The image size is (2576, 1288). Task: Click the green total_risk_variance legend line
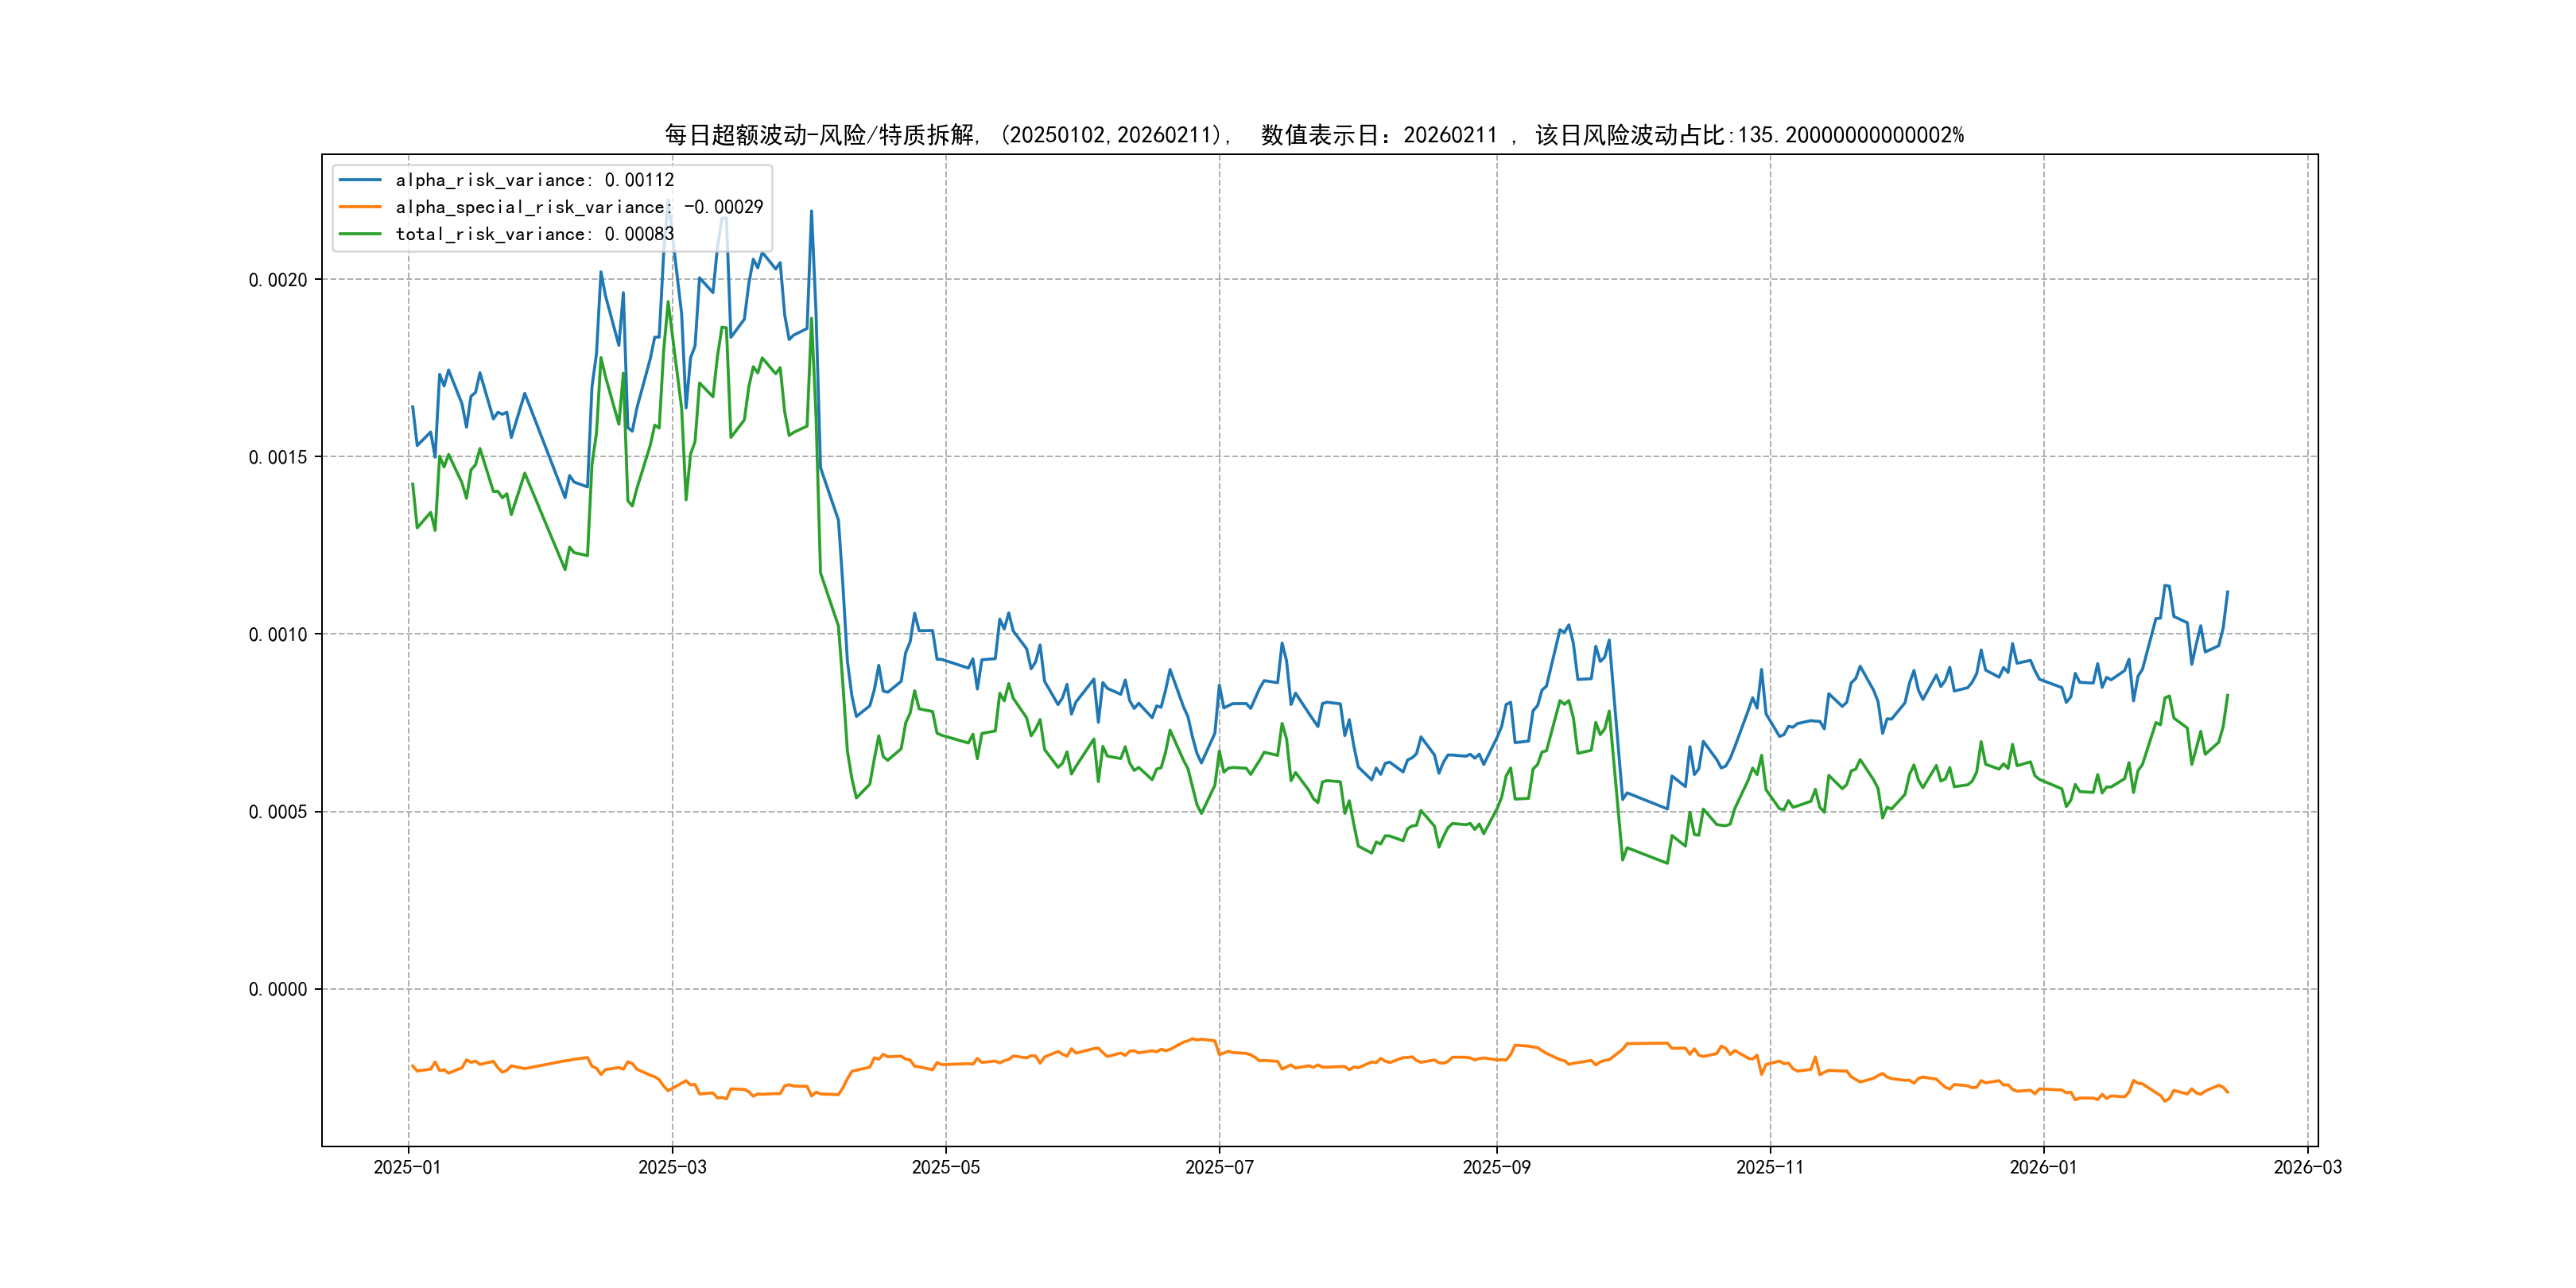point(360,234)
